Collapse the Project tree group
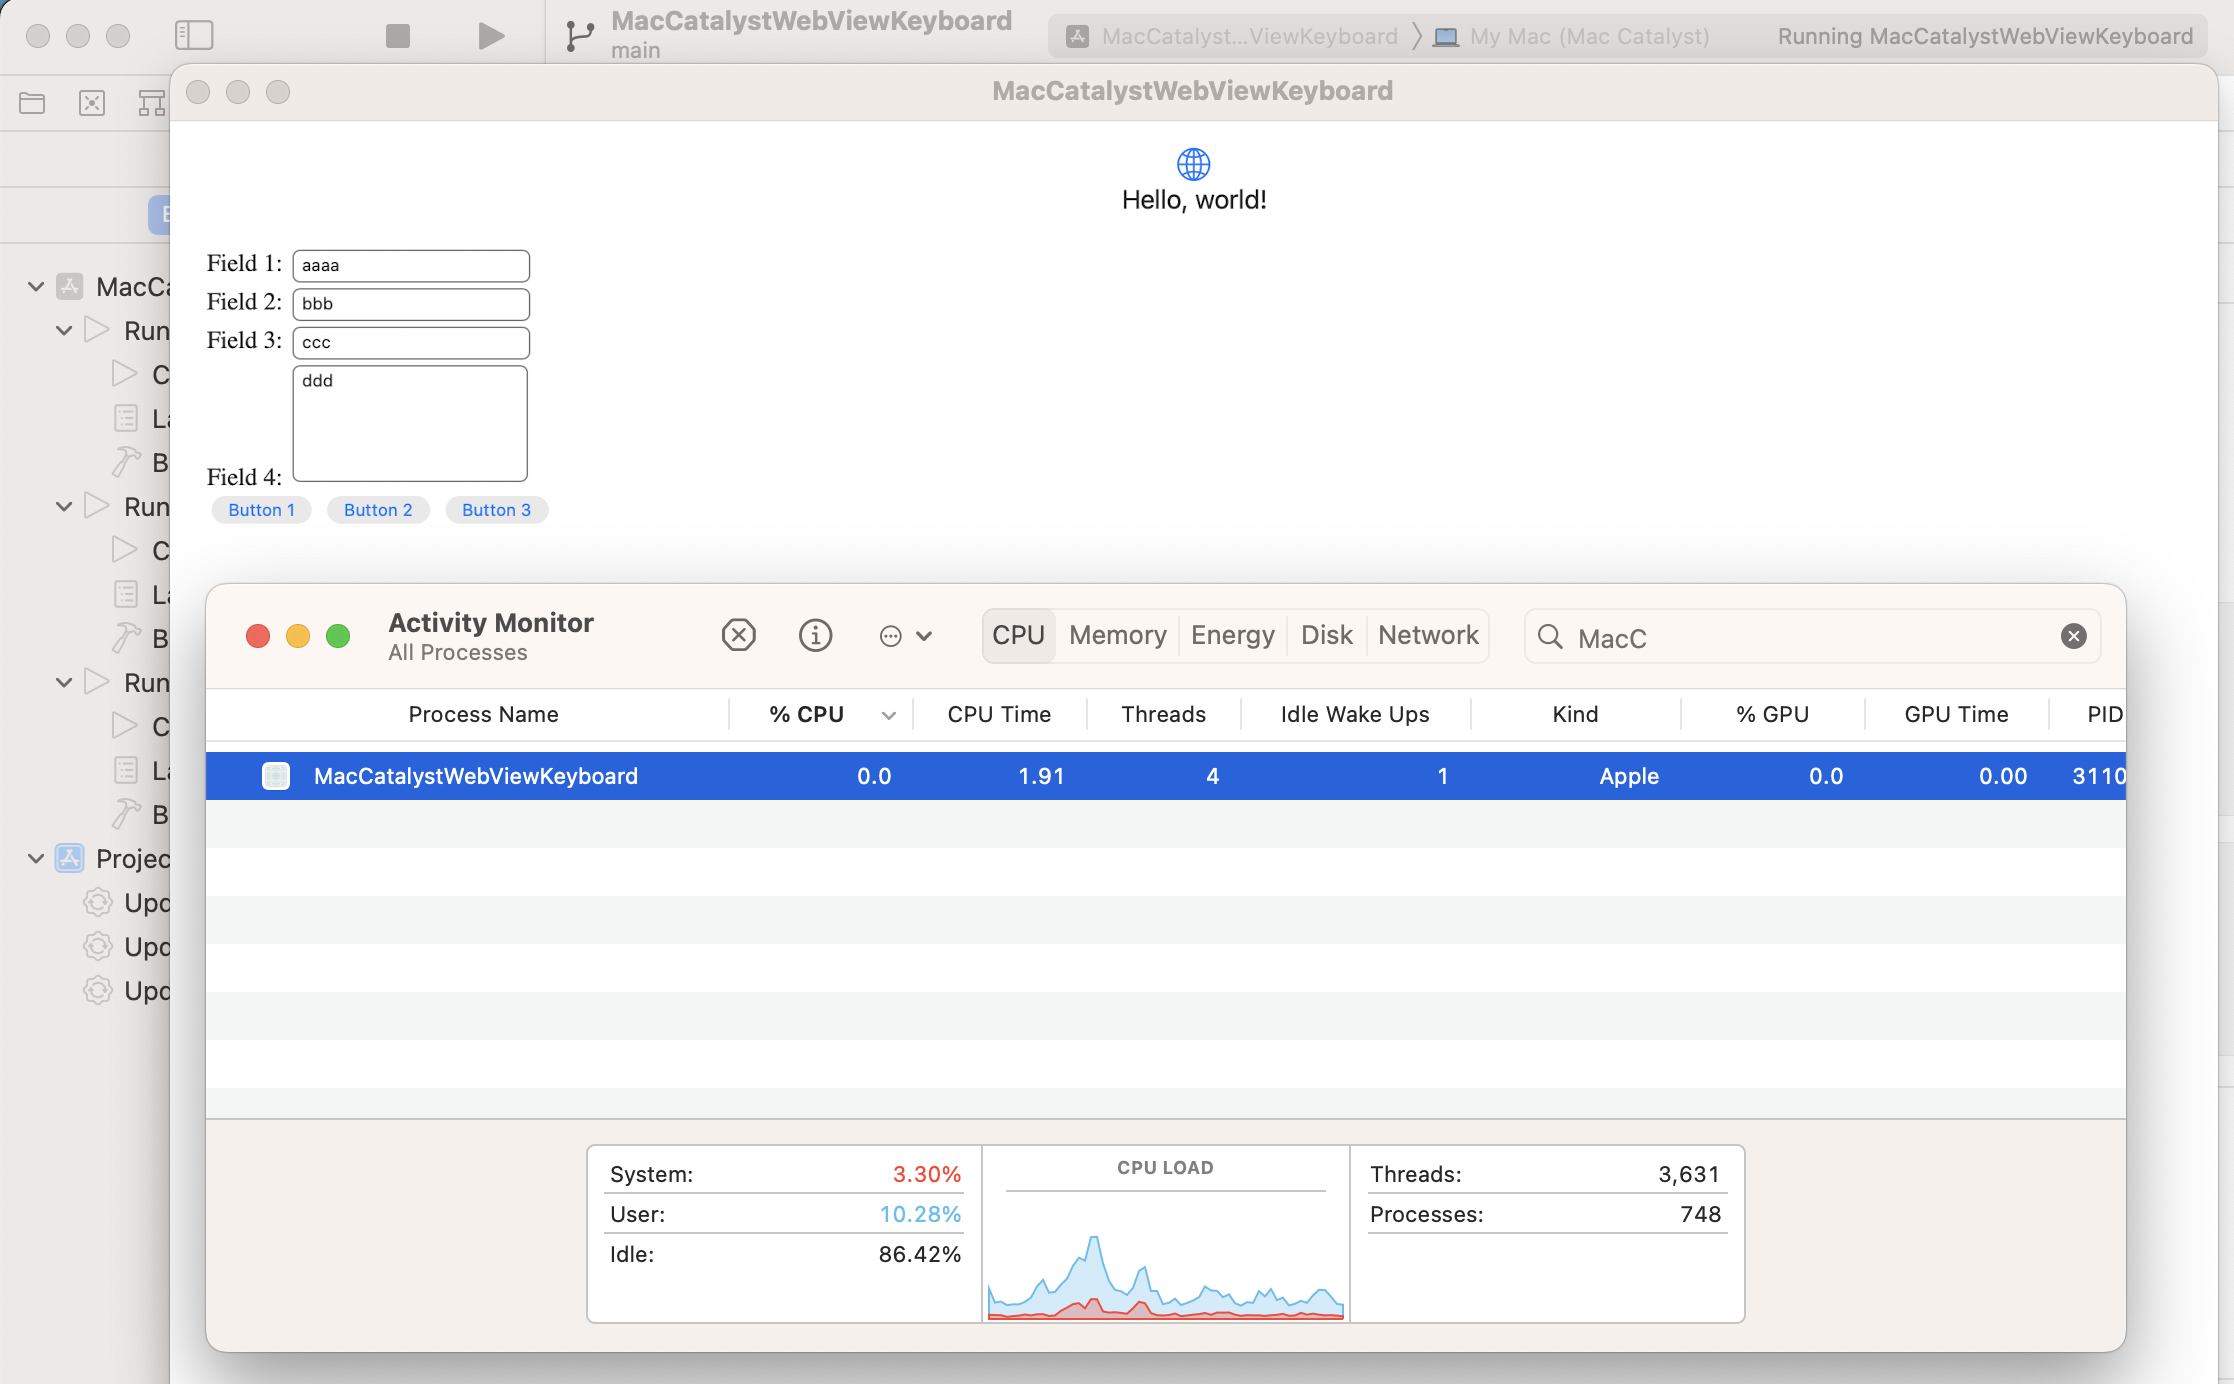Screen dimensions: 2234x1384 (36, 858)
